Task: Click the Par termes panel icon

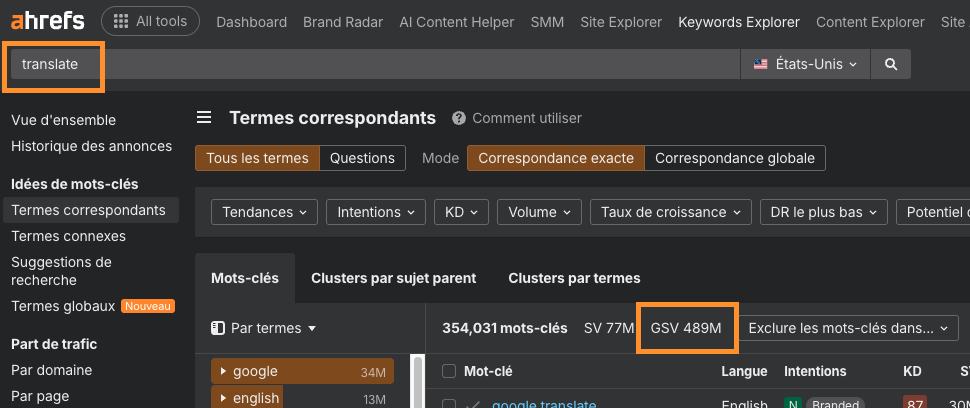Action: click(x=218, y=328)
